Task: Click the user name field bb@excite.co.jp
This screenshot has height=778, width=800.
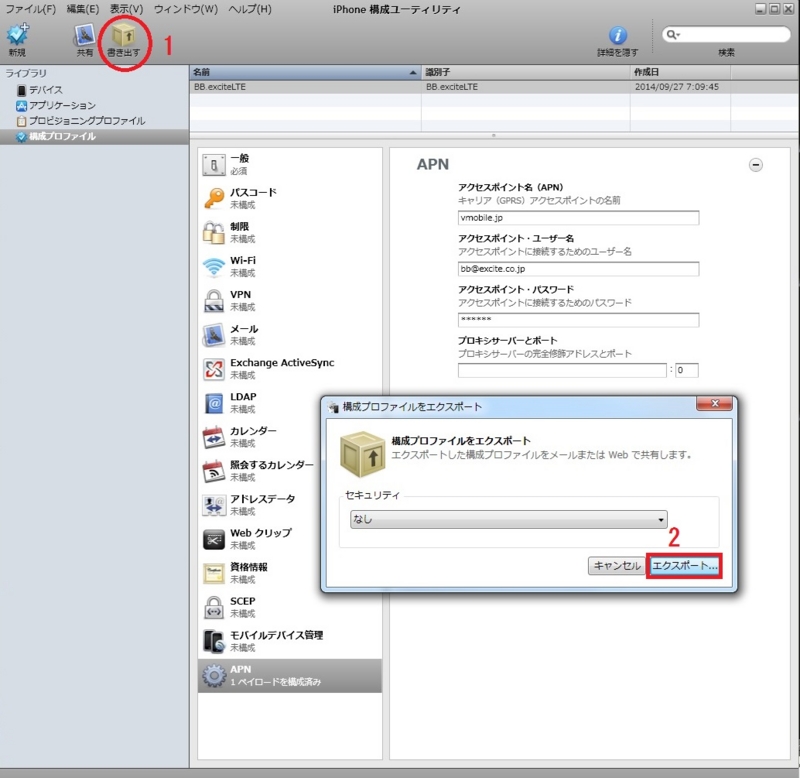Action: [578, 269]
